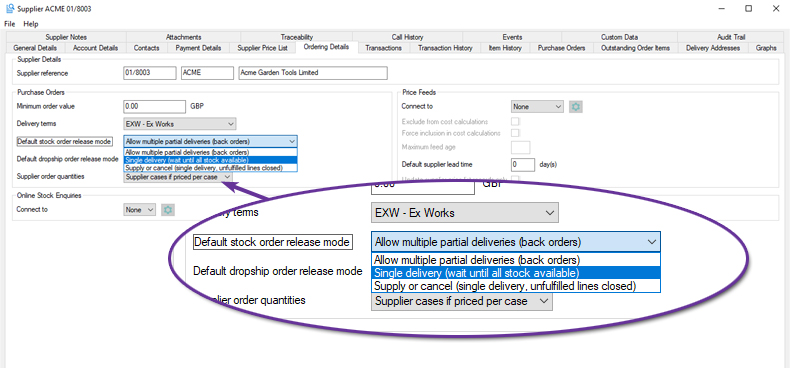This screenshot has width=790, height=368.
Task: Open the Graphs tab
Action: point(766,48)
